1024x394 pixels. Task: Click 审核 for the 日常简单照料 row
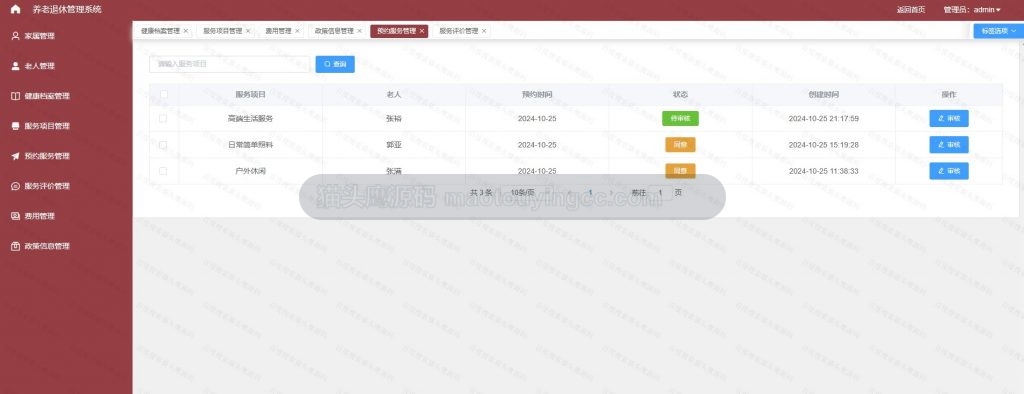click(949, 144)
